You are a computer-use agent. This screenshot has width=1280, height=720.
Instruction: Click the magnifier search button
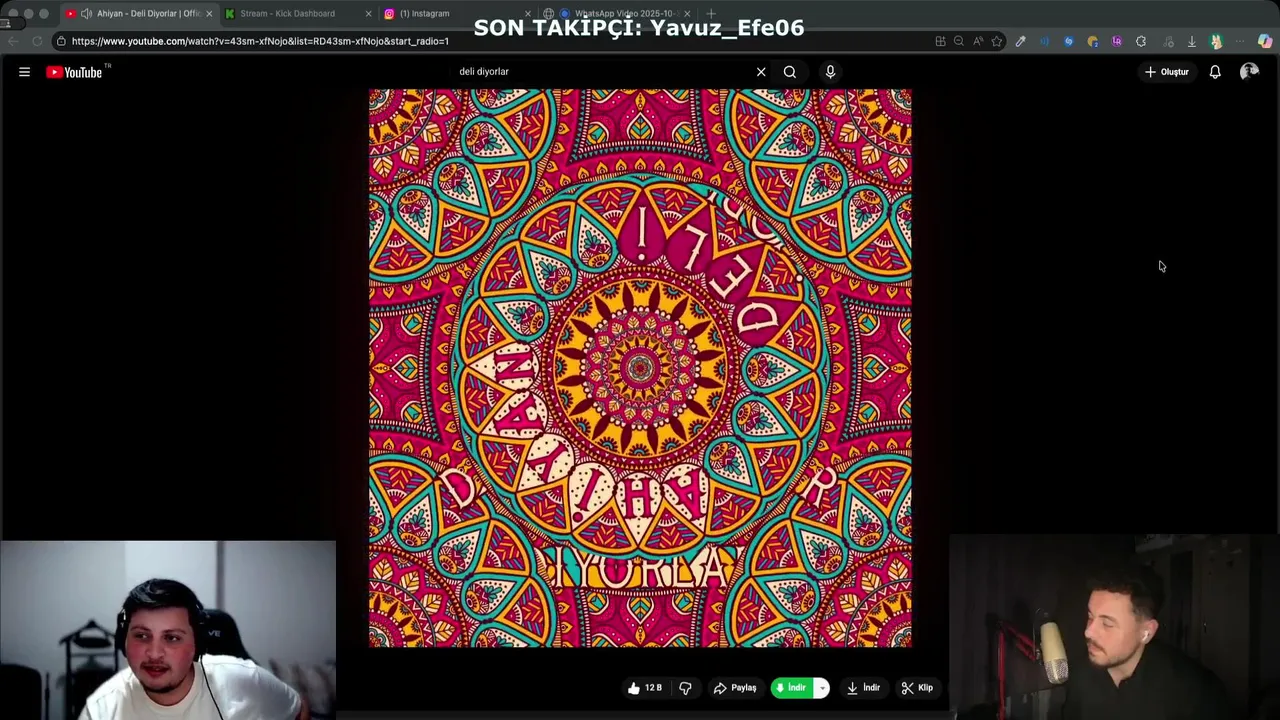click(790, 72)
